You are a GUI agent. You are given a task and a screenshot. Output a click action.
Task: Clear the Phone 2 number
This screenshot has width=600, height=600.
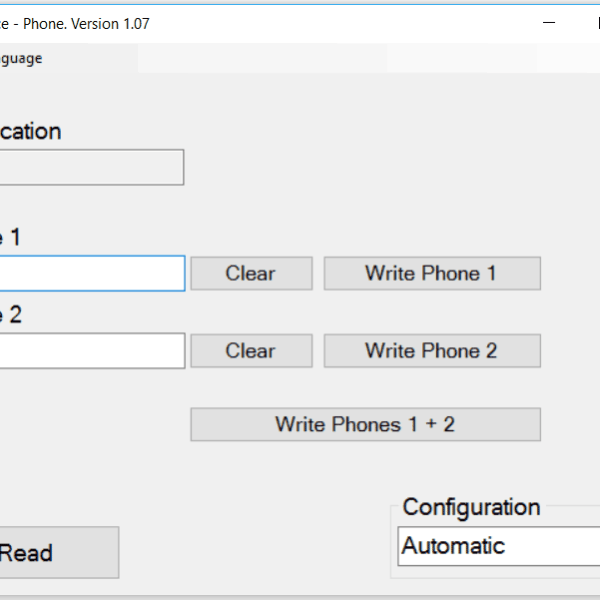tap(251, 351)
